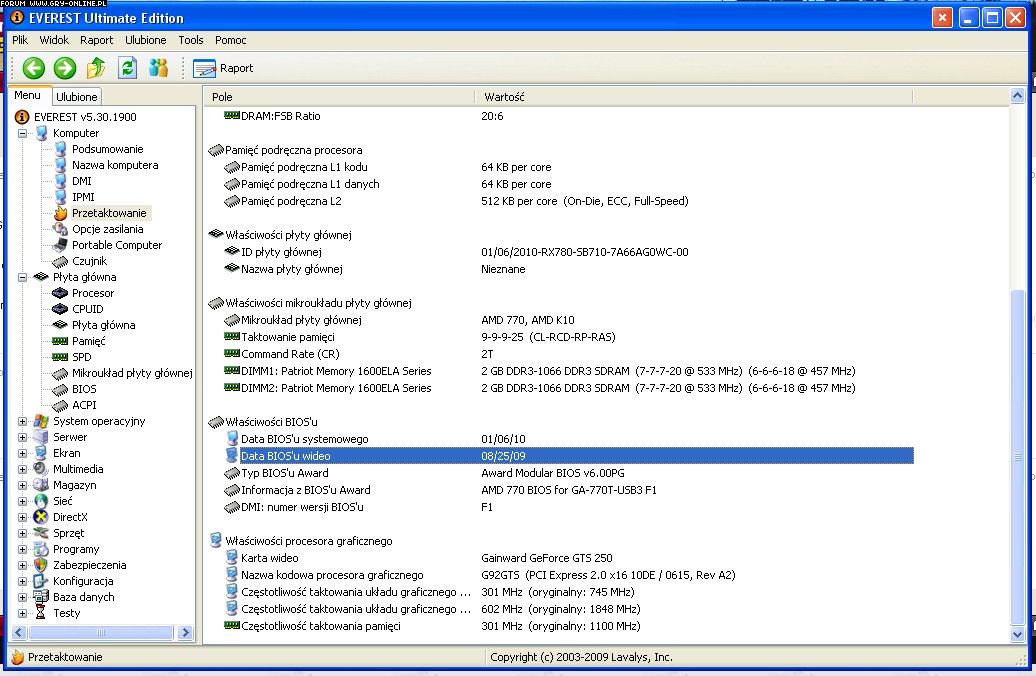Expand the Multimedia tree node
This screenshot has width=1036, height=676.
[x=22, y=469]
